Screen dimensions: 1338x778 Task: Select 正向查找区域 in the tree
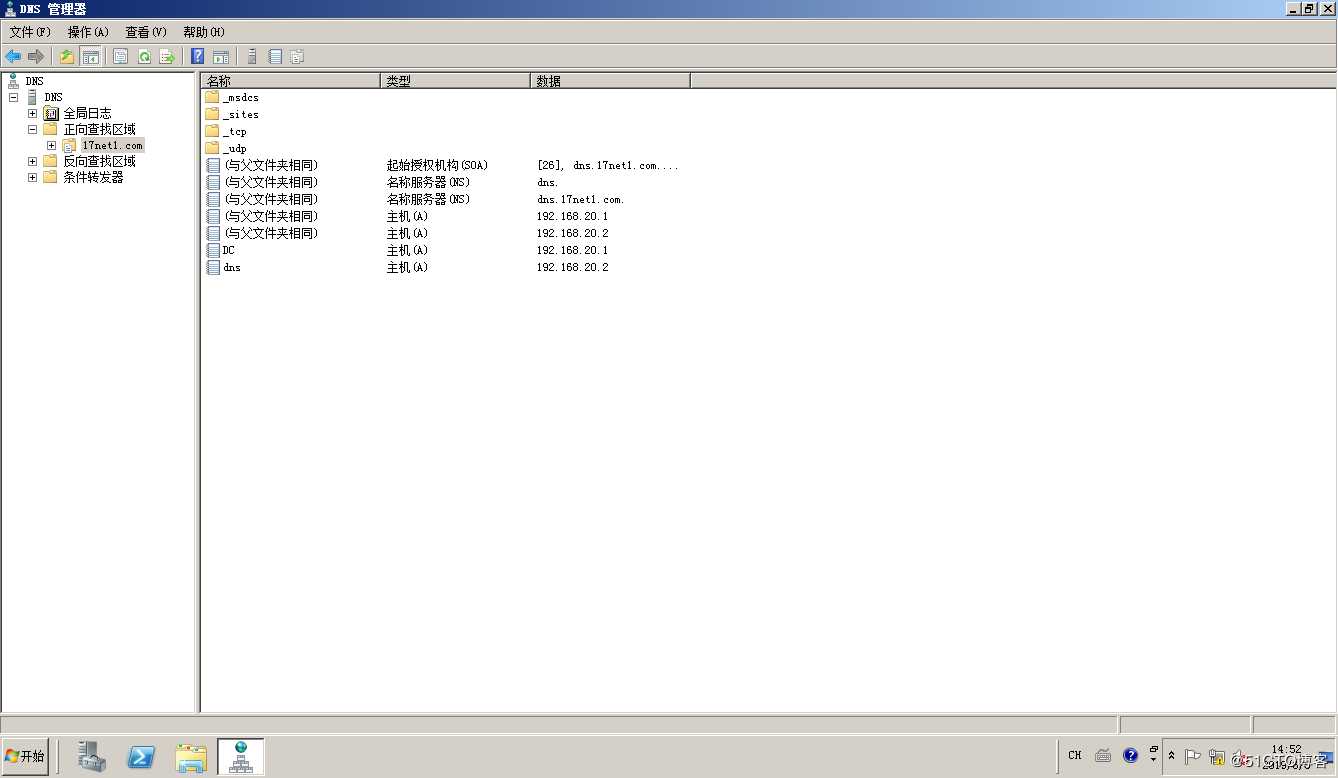(100, 129)
